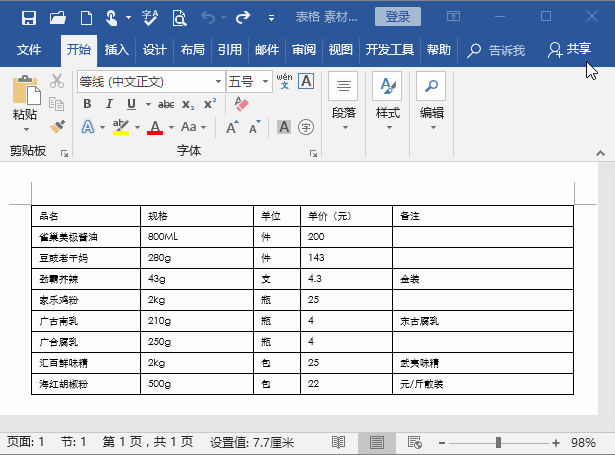The image size is (615, 455).
Task: Click the table cell containing 劲霸芥辣
Action: 86,279
